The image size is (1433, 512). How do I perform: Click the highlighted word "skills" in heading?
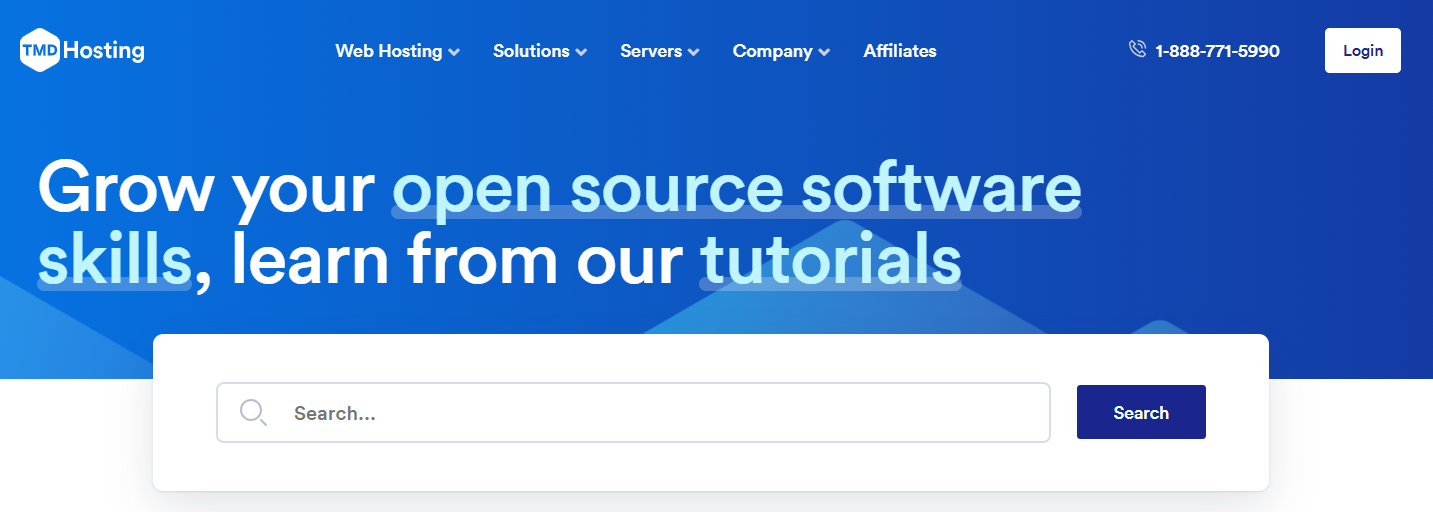(114, 259)
